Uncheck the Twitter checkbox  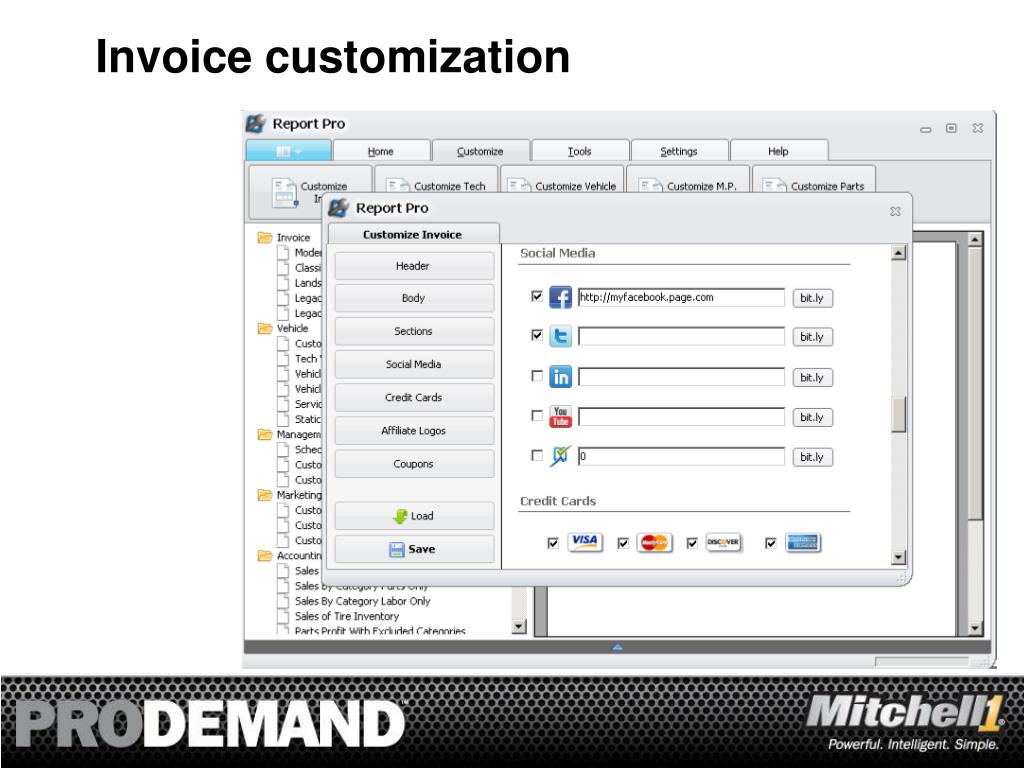pyautogui.click(x=537, y=335)
